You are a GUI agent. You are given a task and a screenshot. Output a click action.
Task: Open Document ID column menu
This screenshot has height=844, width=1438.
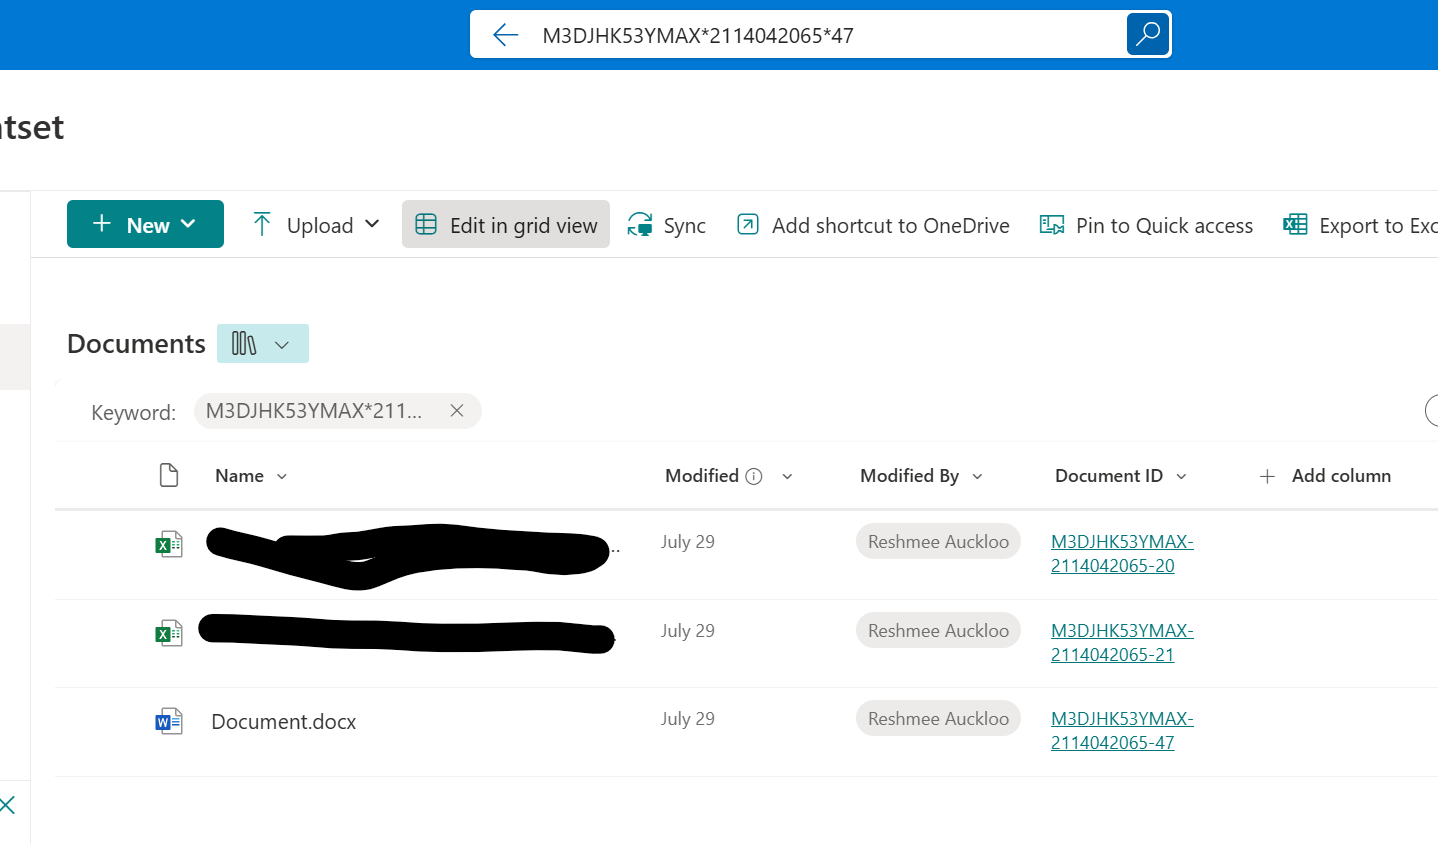point(1181,477)
